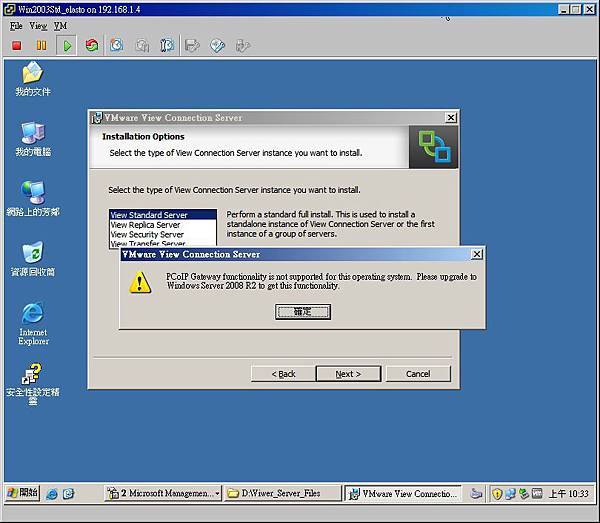The width and height of the screenshot is (600, 523).
Task: Open the 開始 Start menu
Action: coord(23,493)
